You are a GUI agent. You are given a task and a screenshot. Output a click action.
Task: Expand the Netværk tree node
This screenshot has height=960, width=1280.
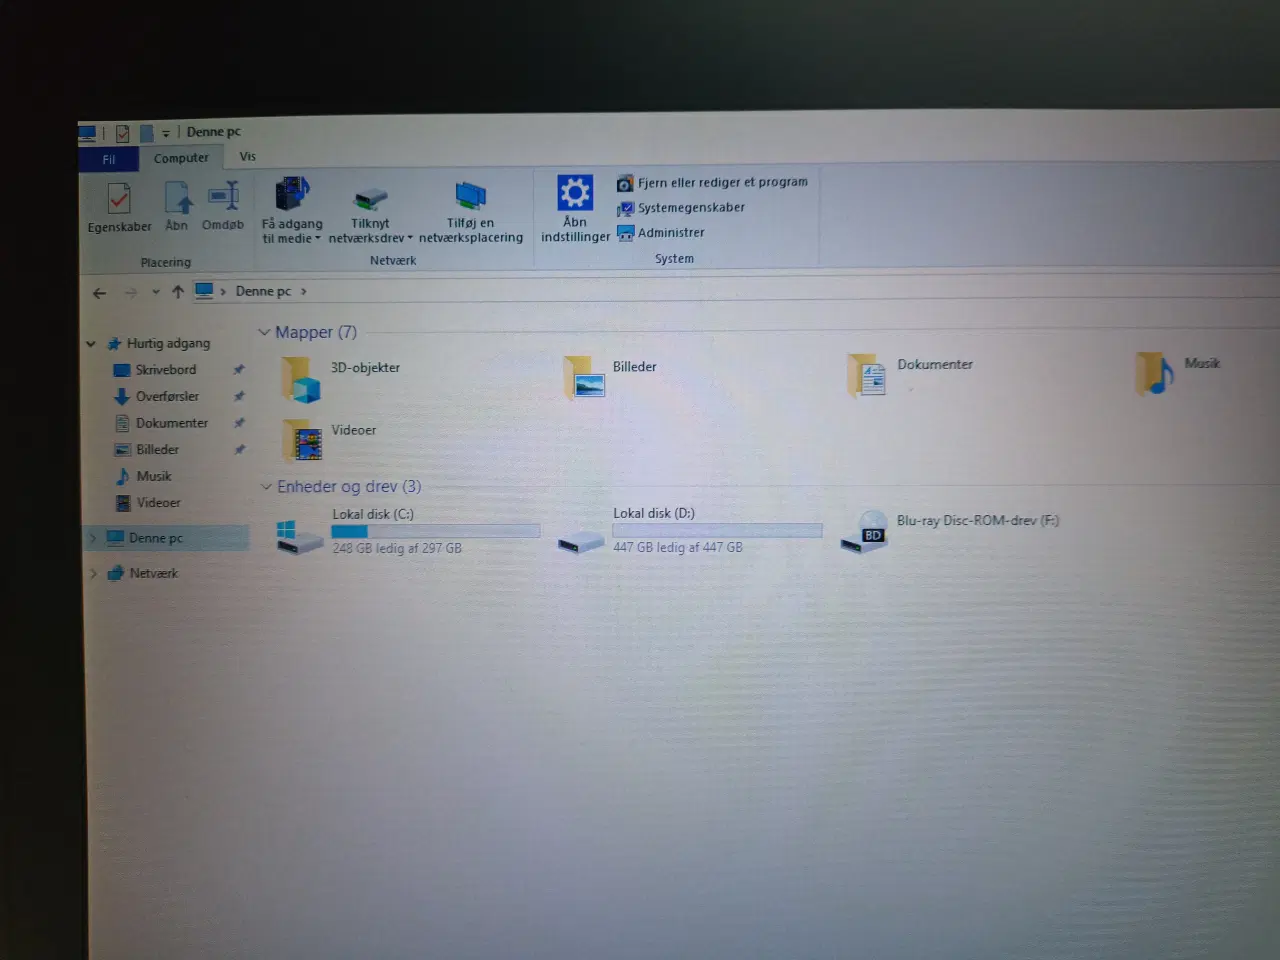(x=94, y=574)
